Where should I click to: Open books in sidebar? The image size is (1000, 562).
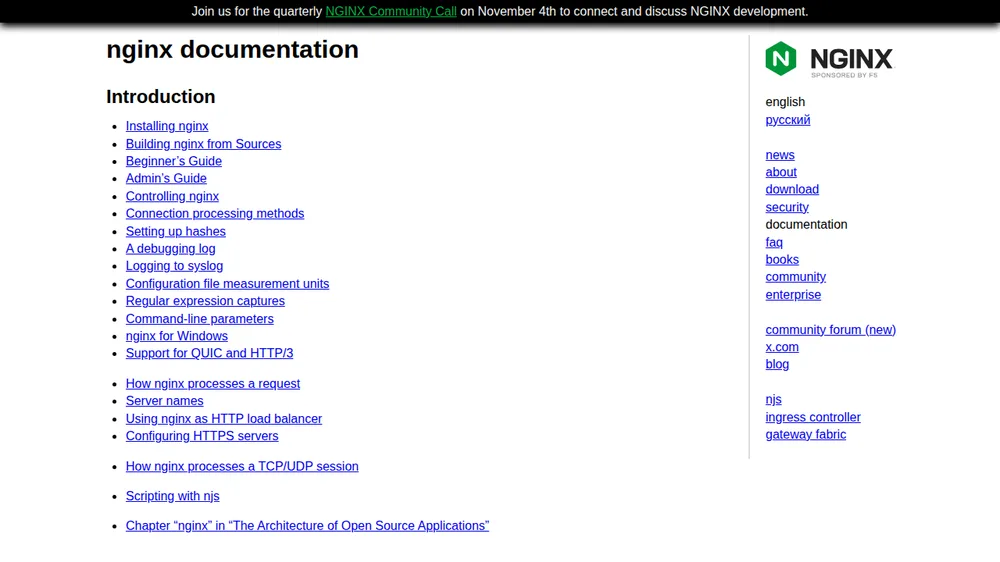782,260
